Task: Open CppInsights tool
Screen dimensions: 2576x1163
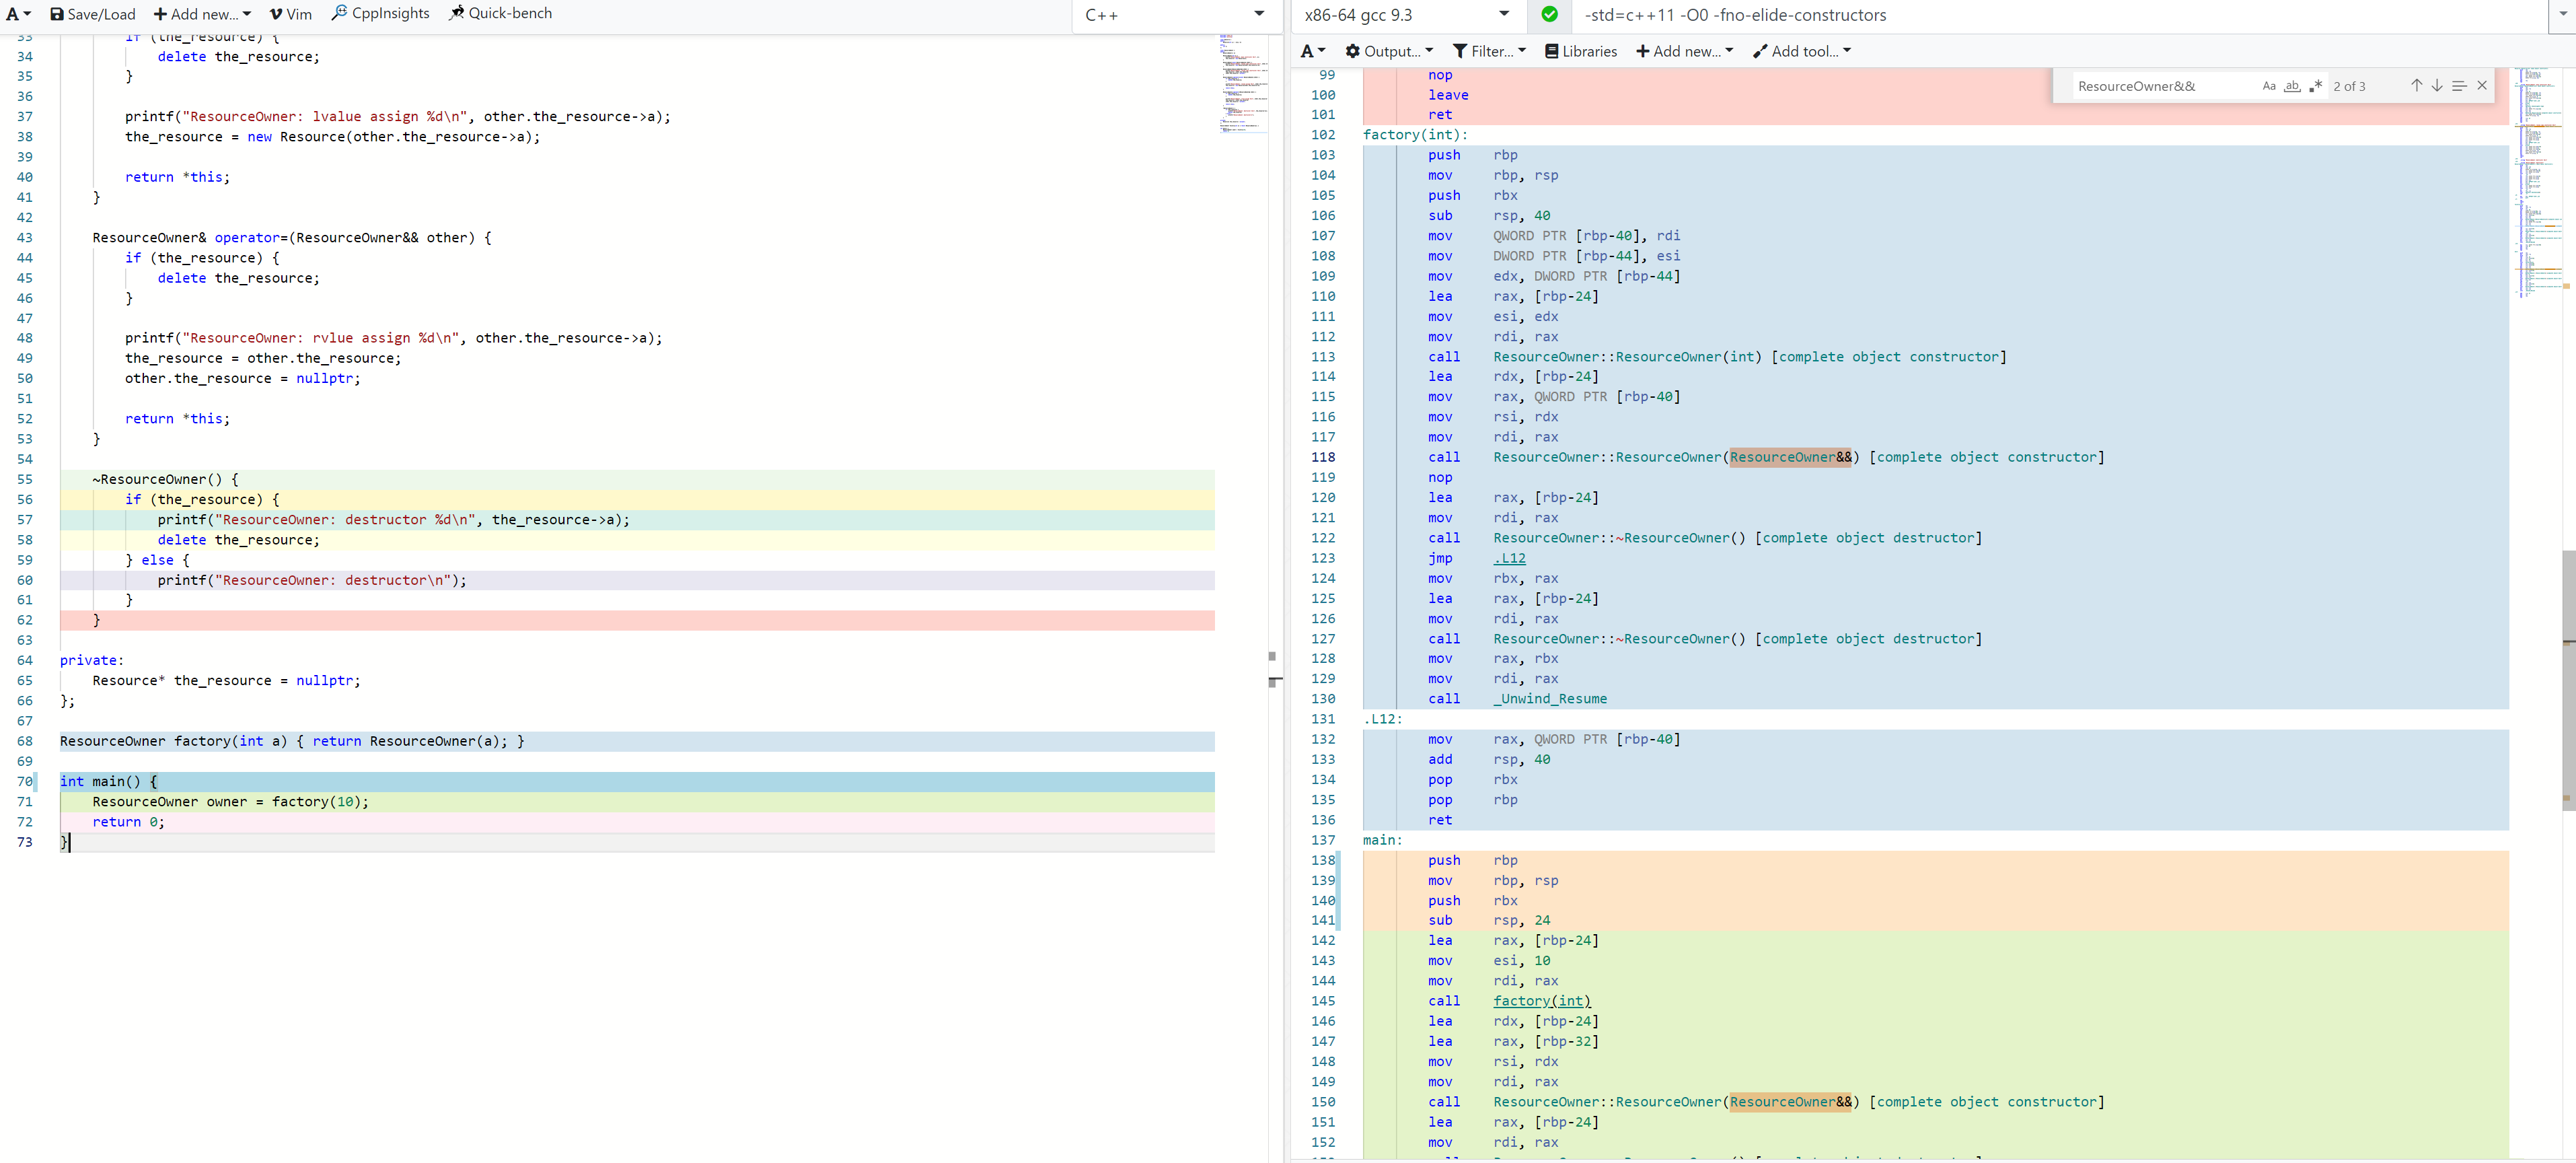Action: [x=381, y=13]
